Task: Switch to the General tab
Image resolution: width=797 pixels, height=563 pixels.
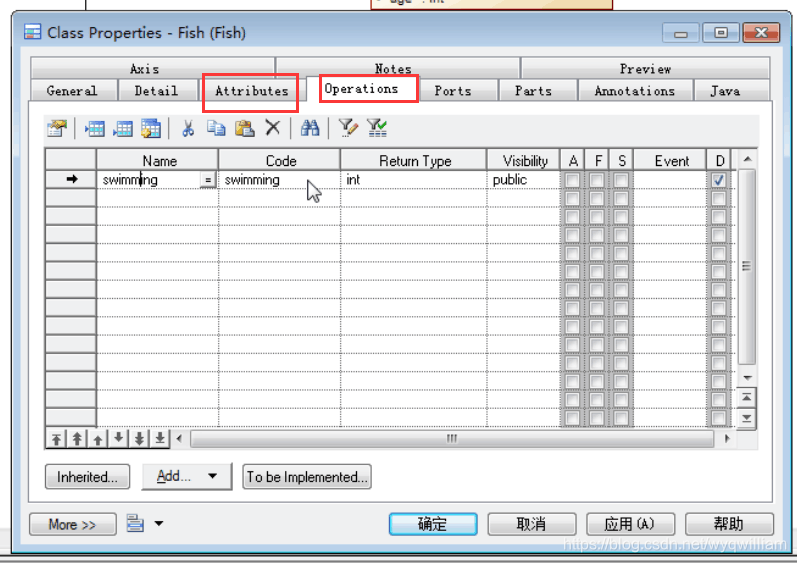Action: coord(72,91)
